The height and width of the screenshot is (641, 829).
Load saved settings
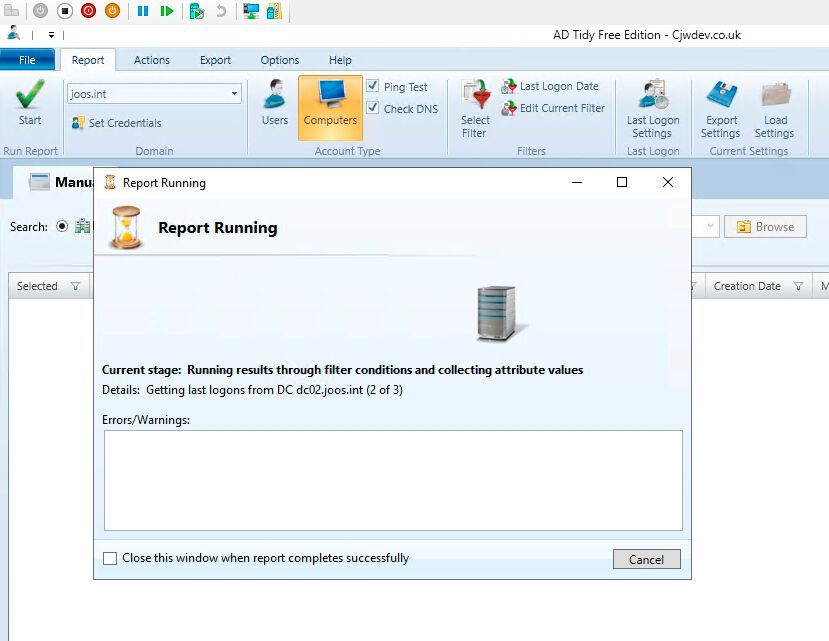click(774, 105)
